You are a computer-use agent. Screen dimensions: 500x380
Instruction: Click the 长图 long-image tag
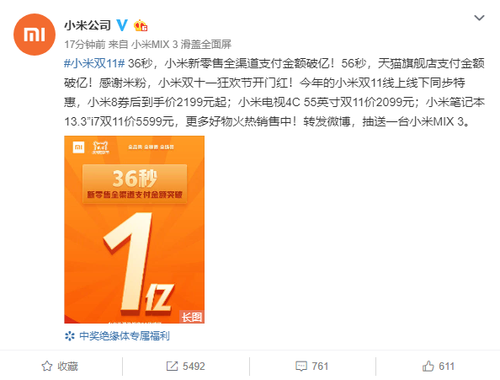point(192,317)
